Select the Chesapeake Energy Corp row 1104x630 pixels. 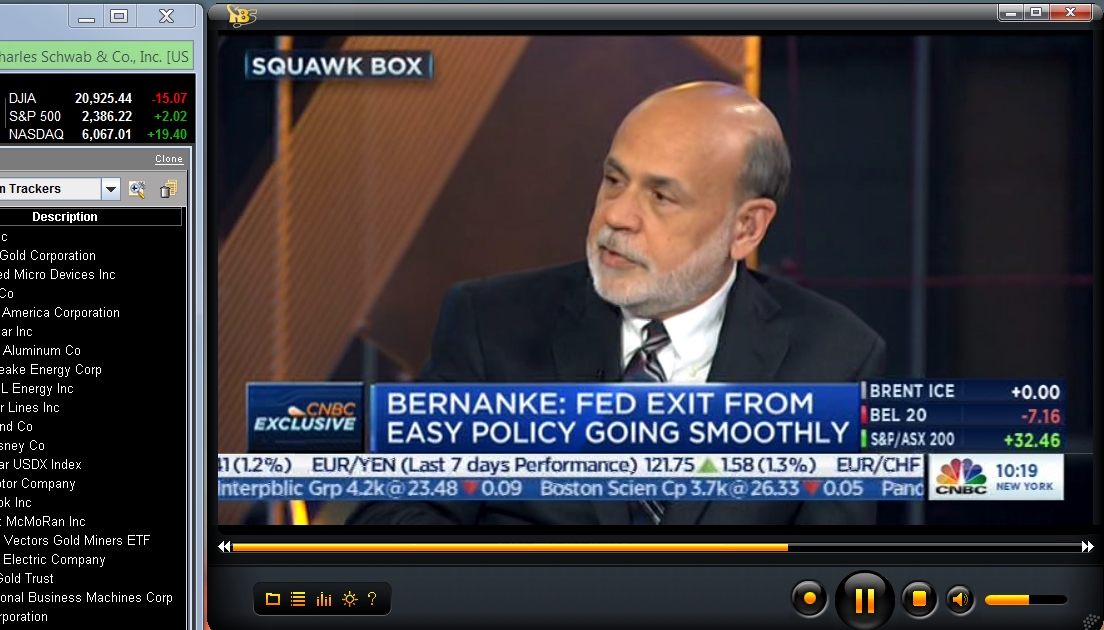[92, 370]
